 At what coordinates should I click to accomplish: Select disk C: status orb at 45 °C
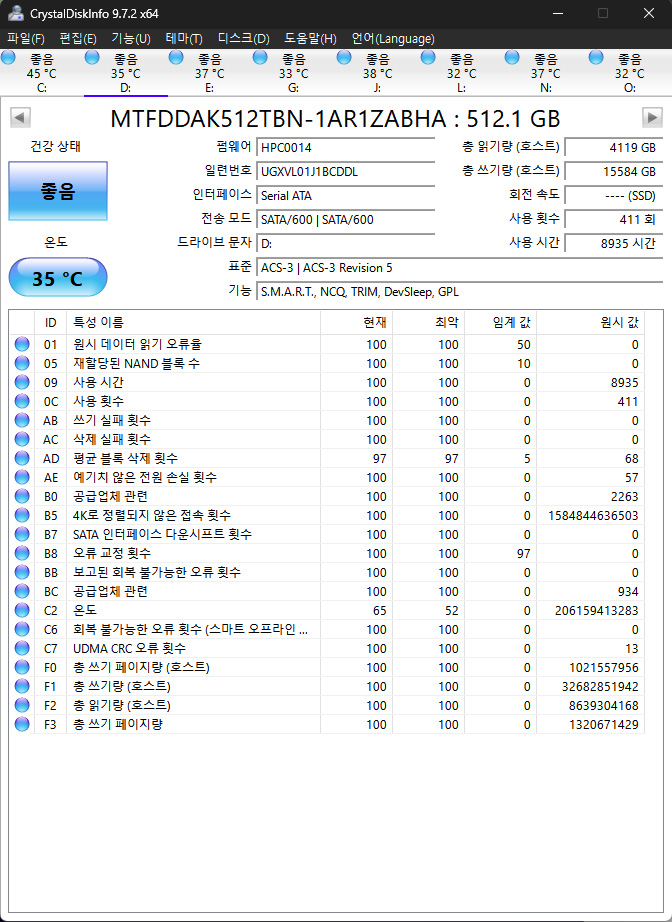tap(8, 58)
